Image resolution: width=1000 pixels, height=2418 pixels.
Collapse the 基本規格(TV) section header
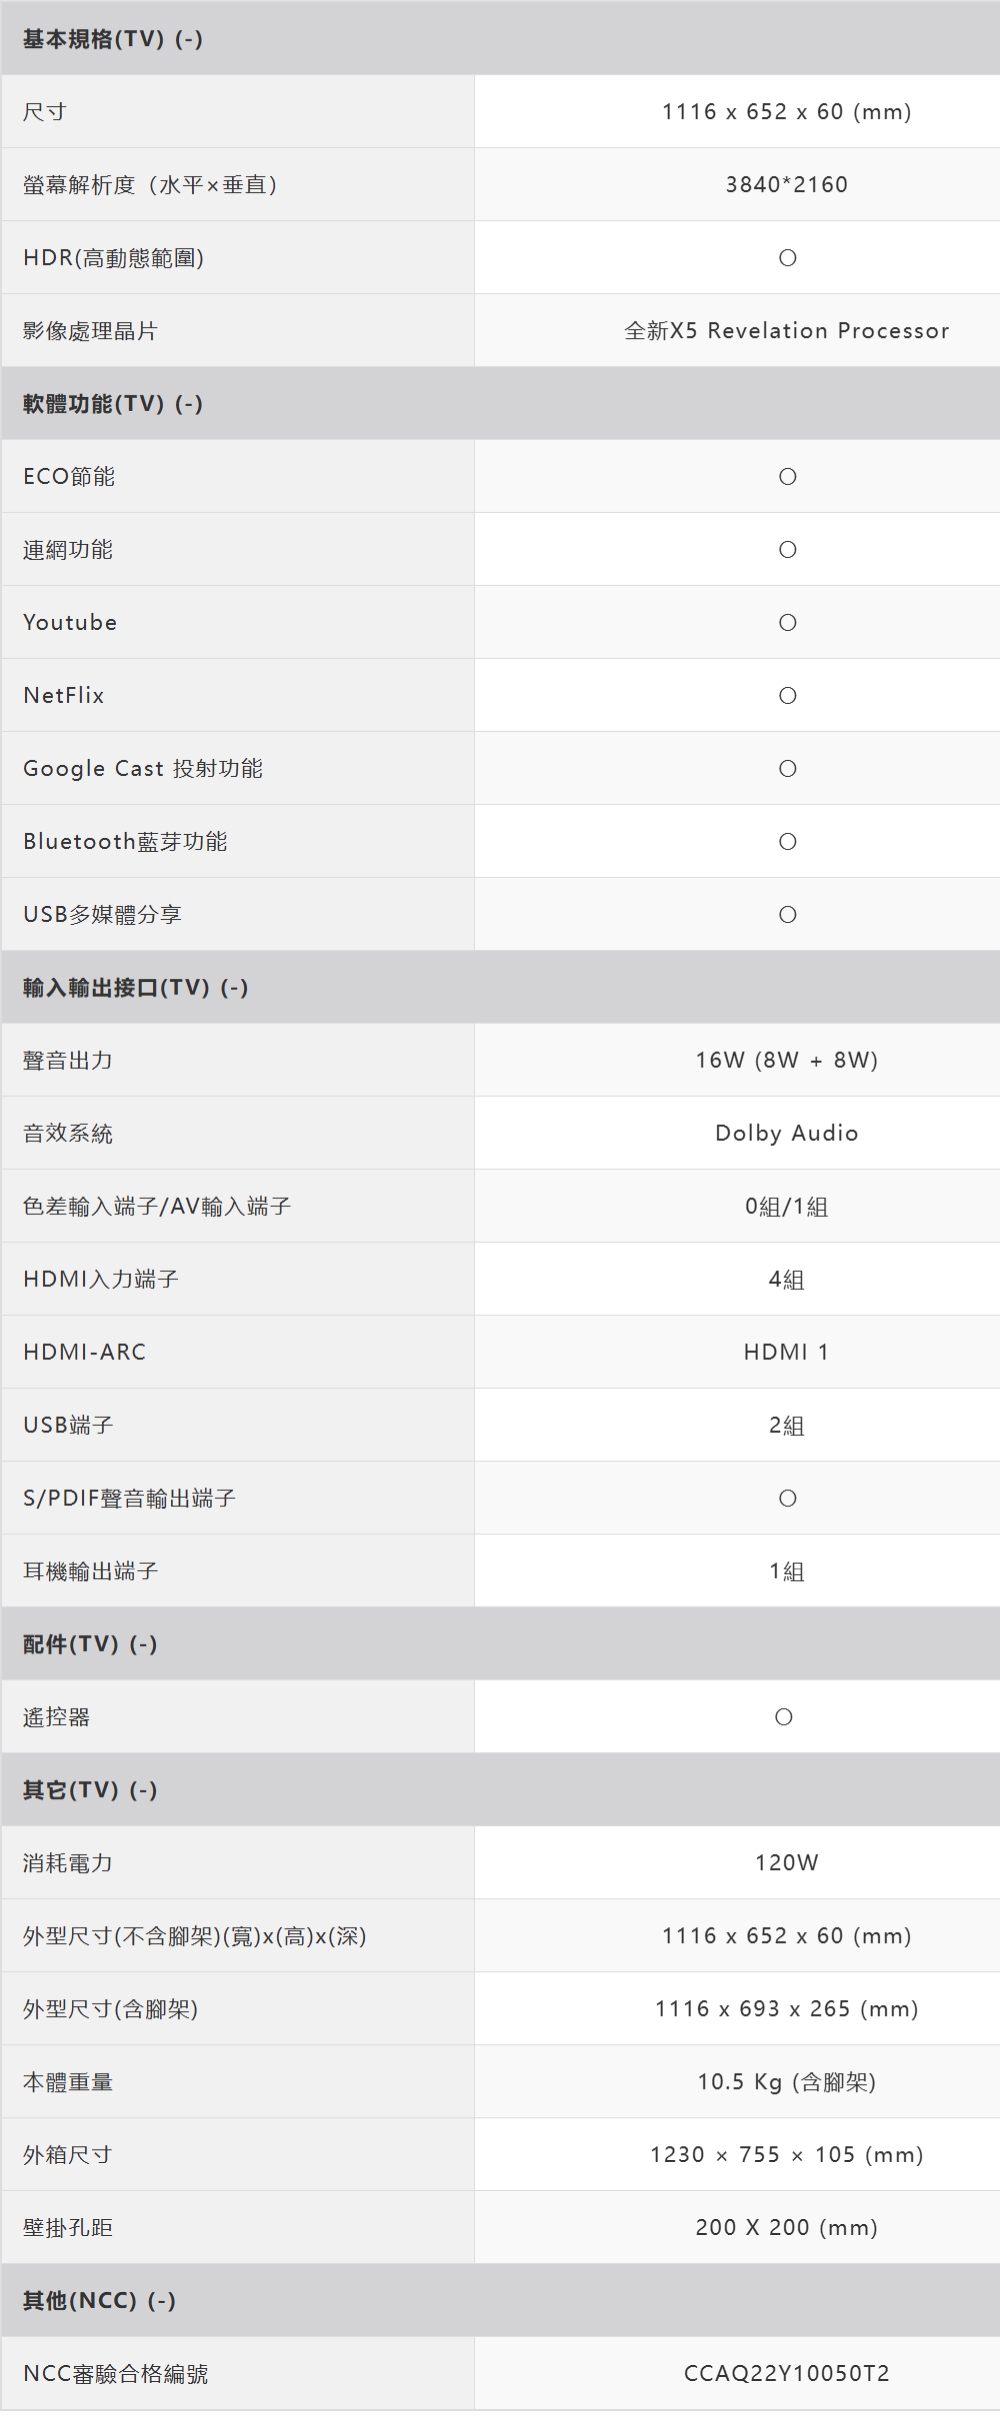(x=500, y=39)
